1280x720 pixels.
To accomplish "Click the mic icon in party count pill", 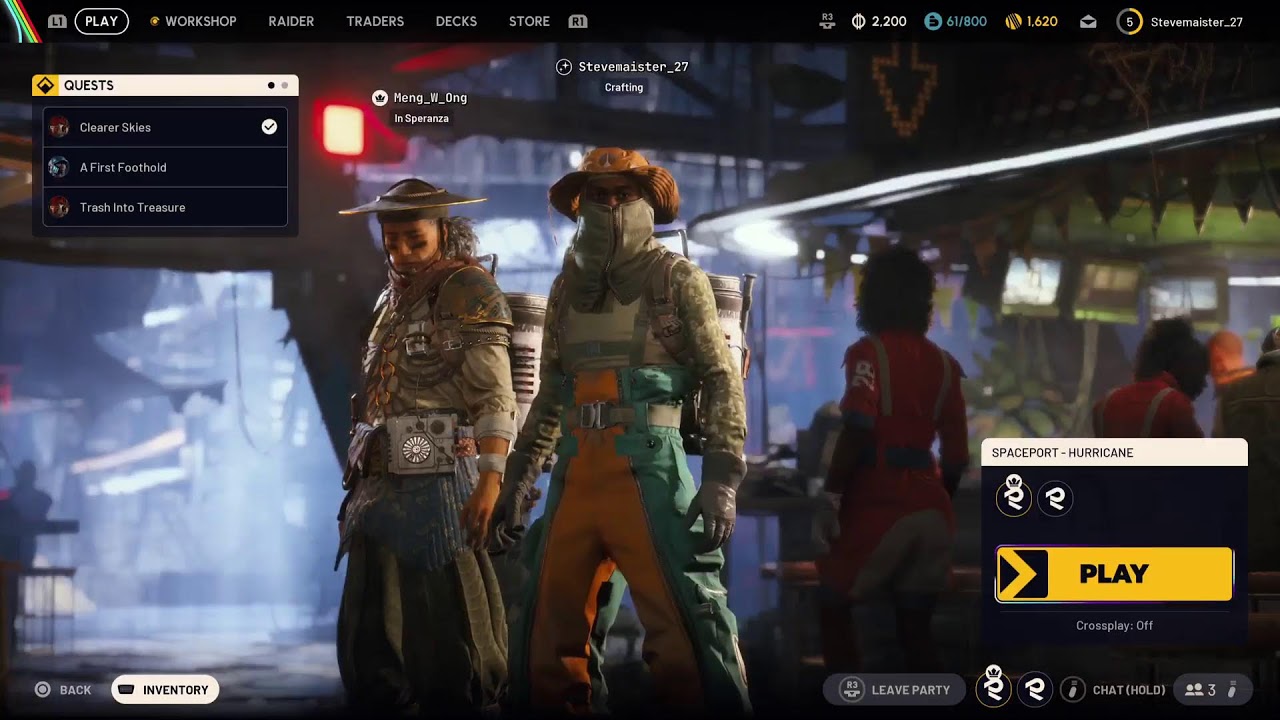I will [x=1233, y=690].
